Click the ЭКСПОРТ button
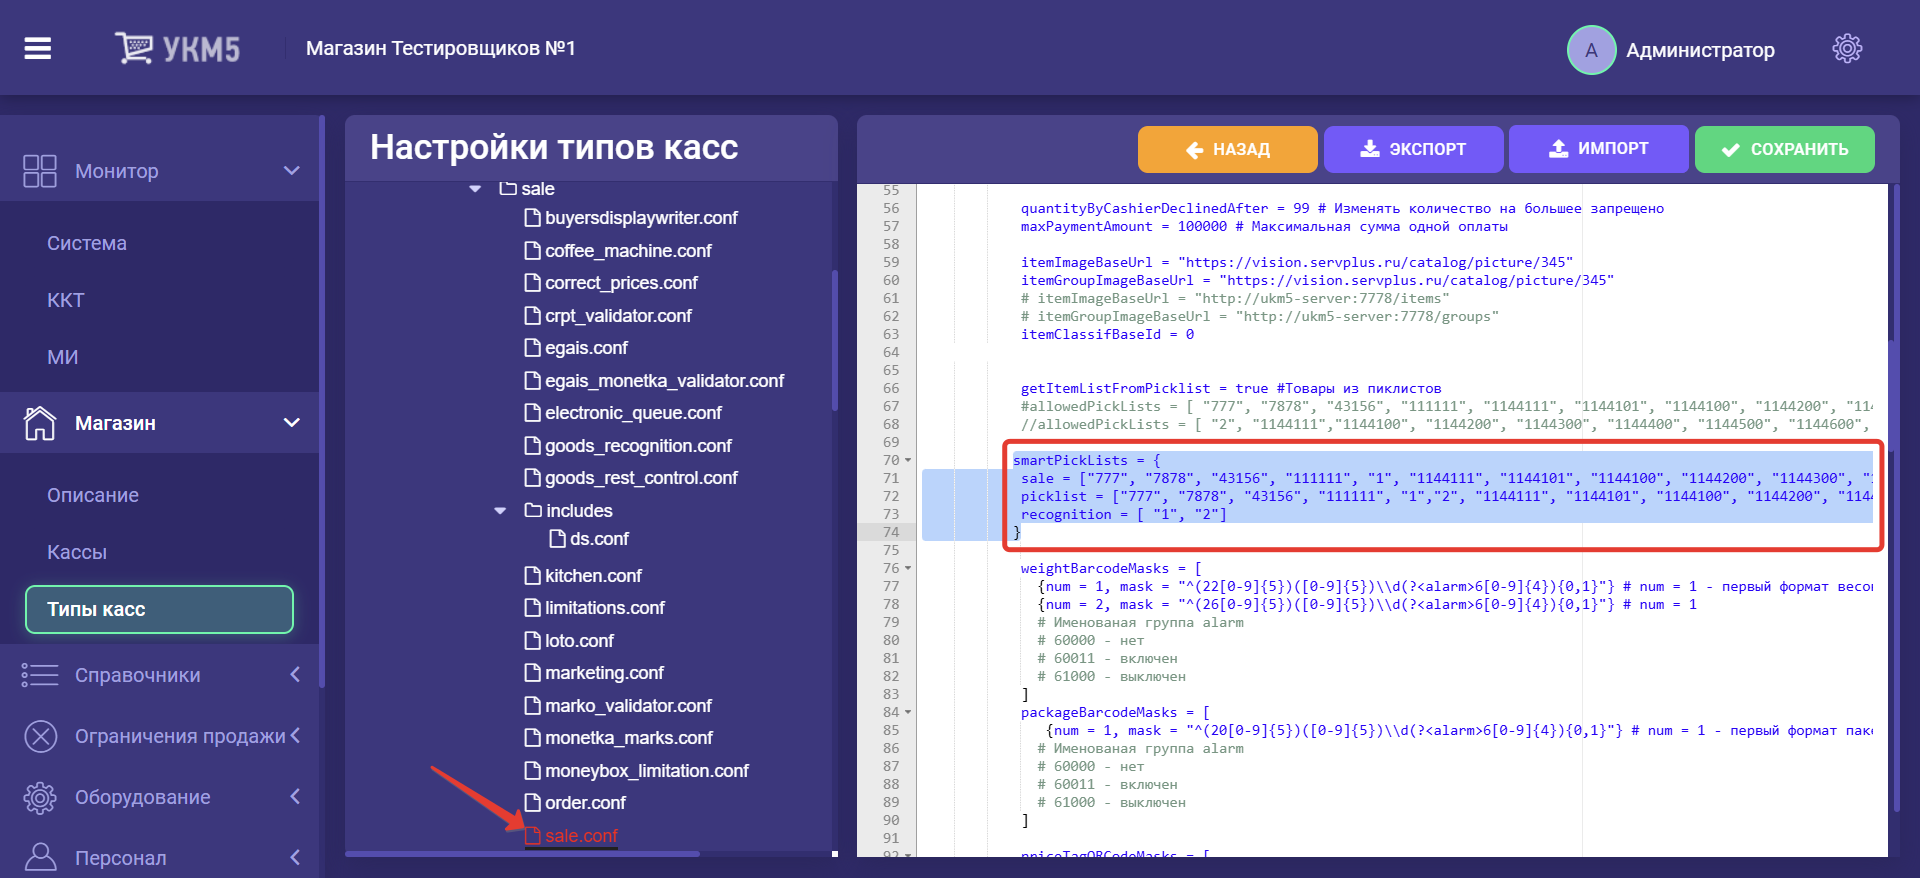 click(x=1413, y=149)
